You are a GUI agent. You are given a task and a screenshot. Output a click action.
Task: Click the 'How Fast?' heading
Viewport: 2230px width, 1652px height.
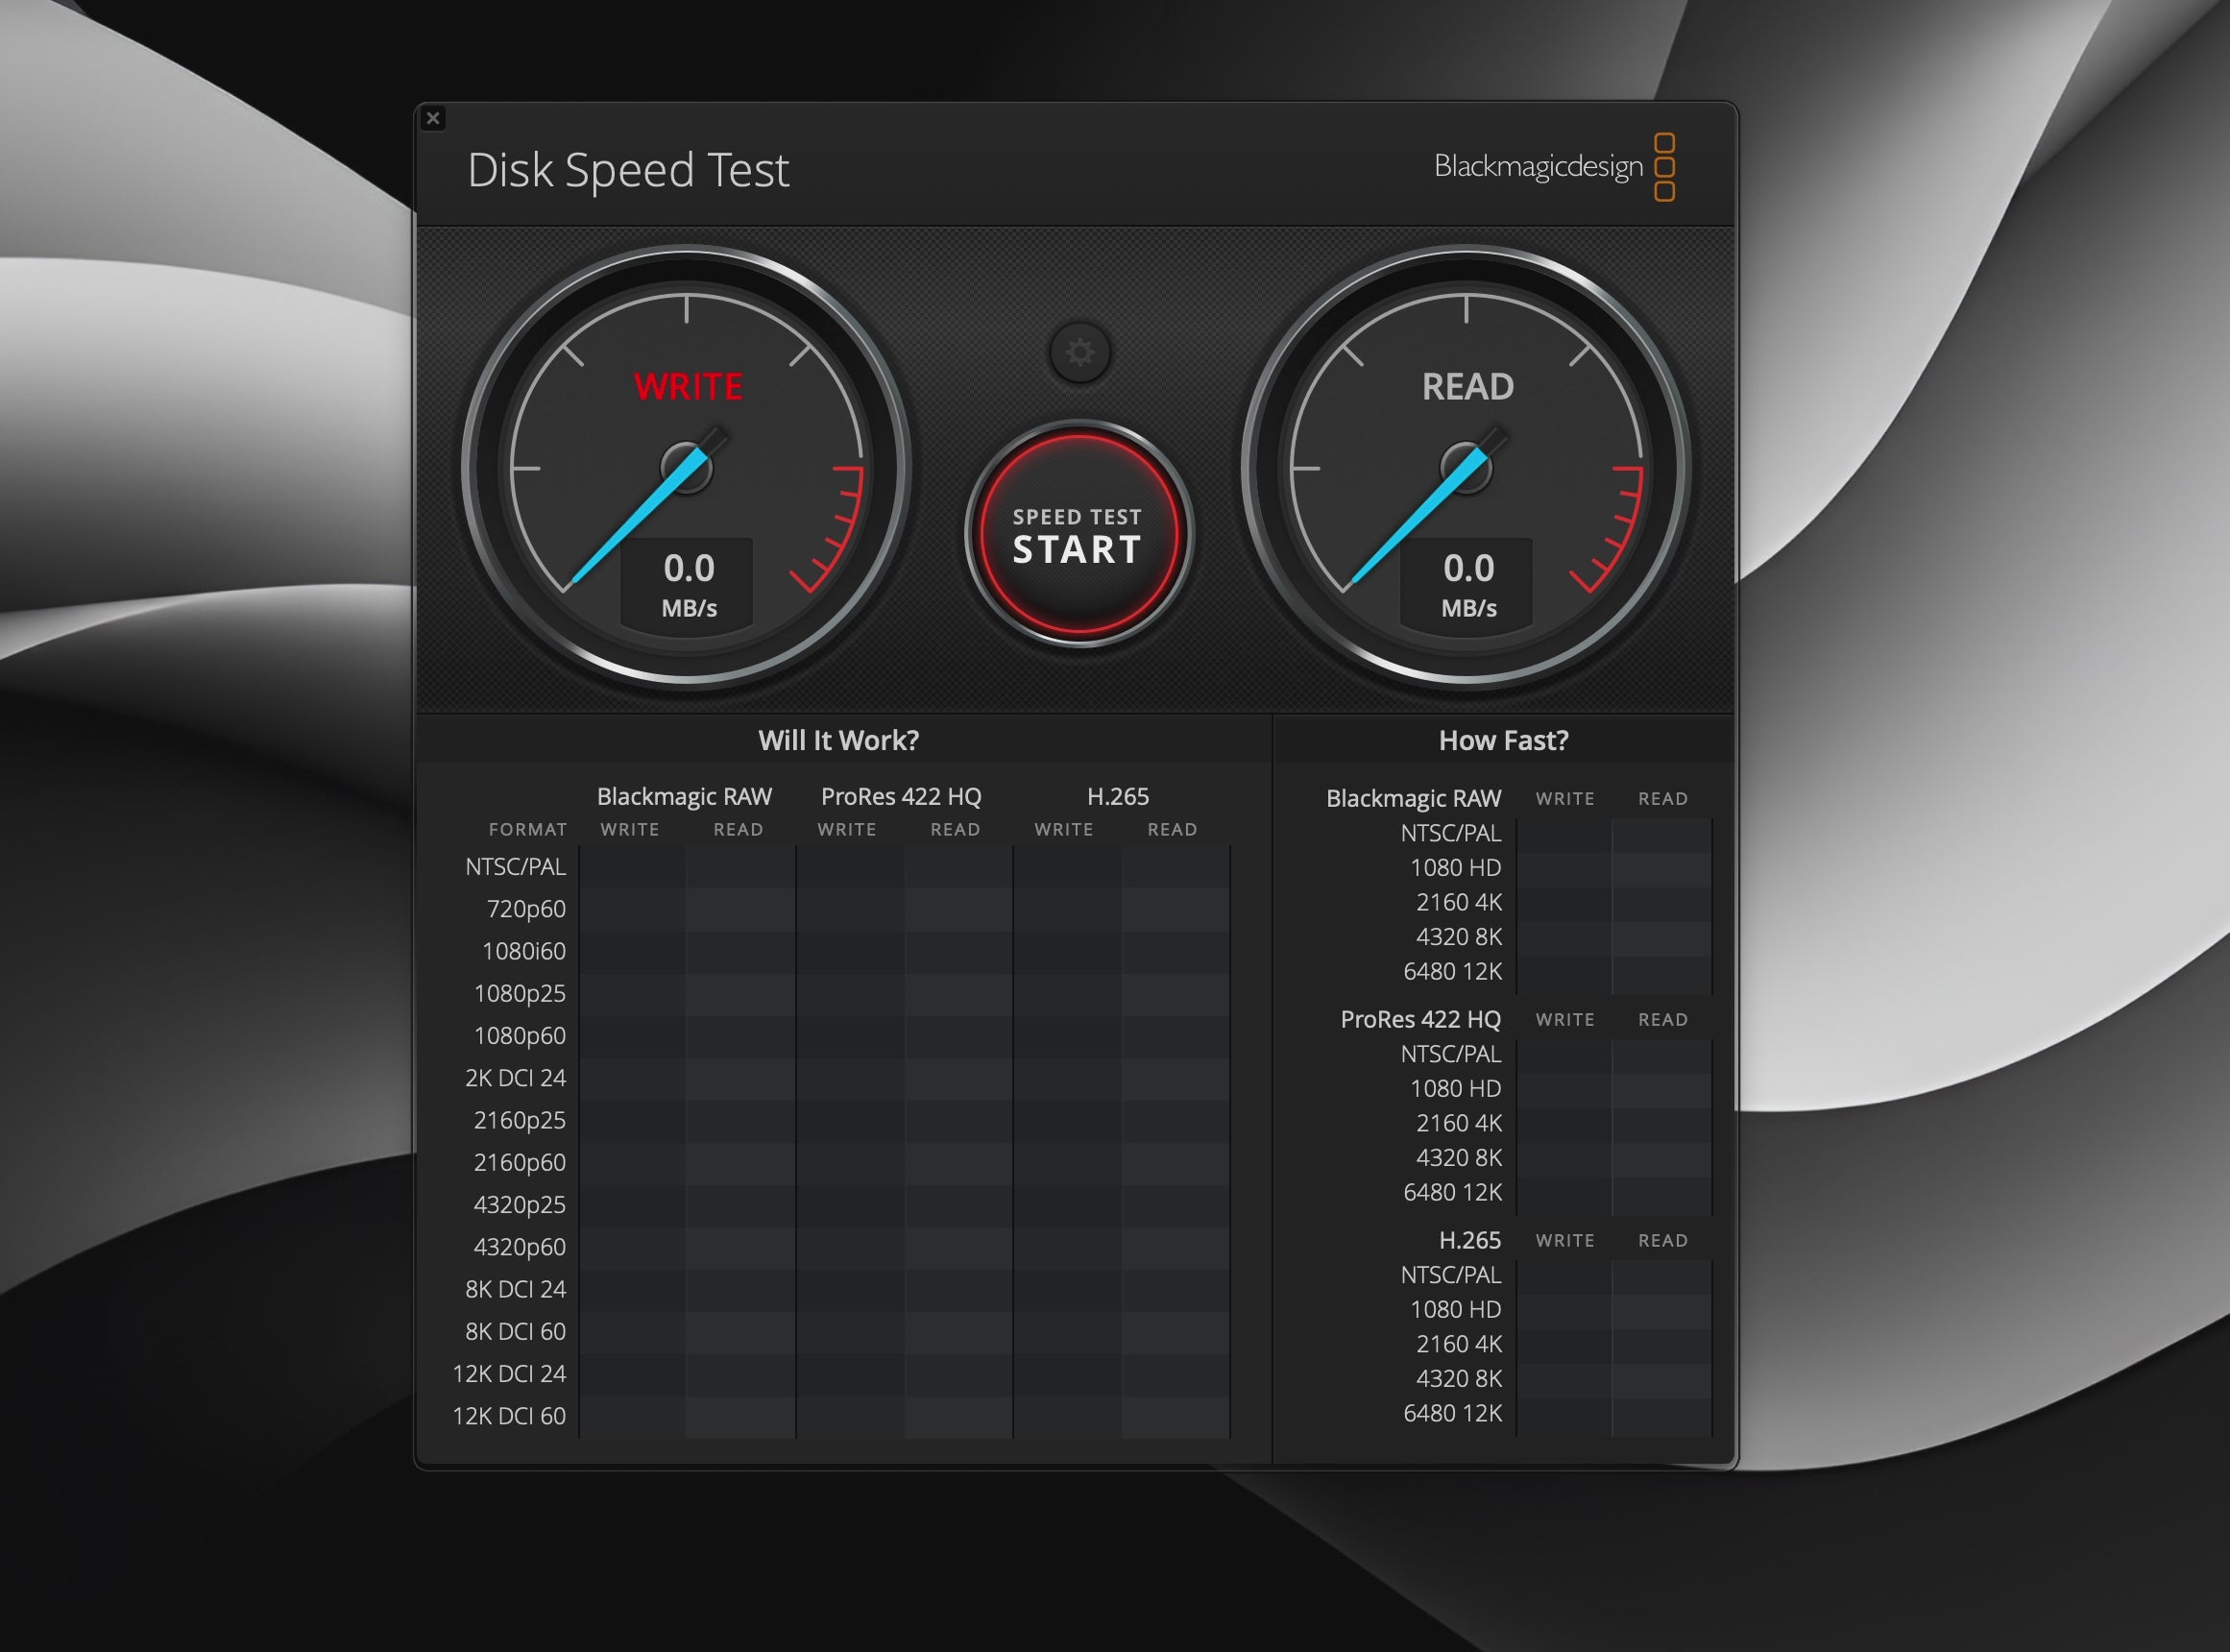pyautogui.click(x=1503, y=740)
